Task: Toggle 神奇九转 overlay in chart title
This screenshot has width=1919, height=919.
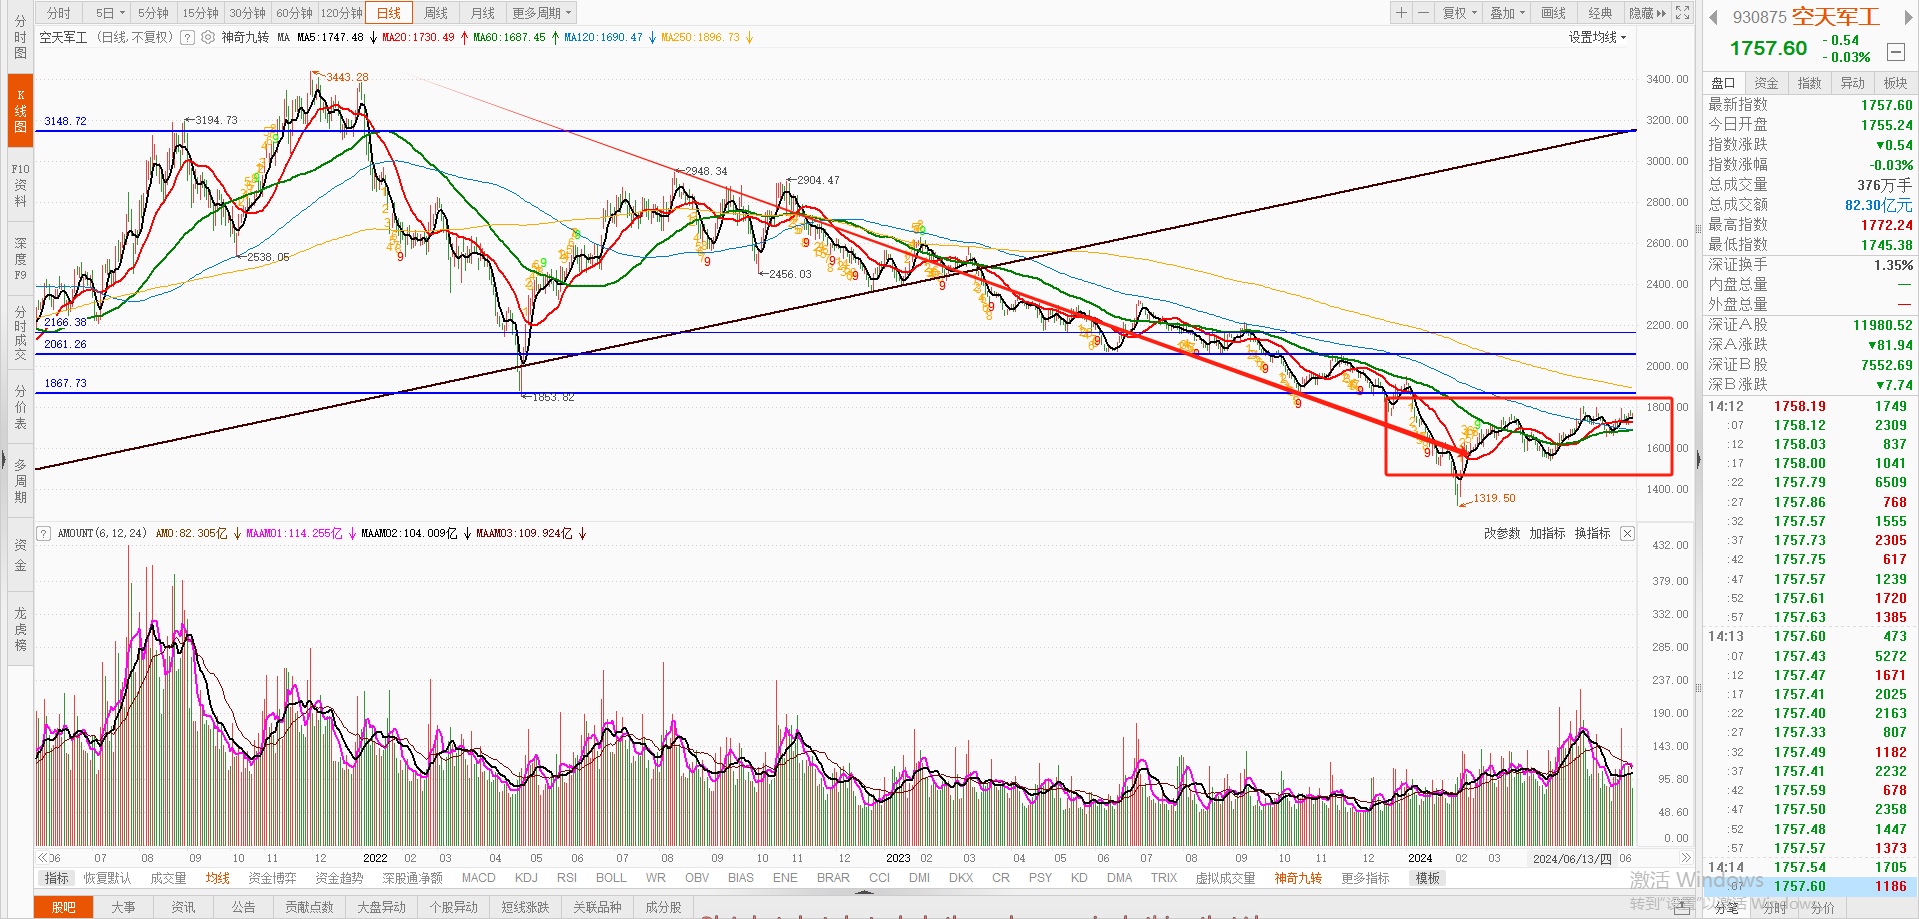Action: [x=245, y=37]
